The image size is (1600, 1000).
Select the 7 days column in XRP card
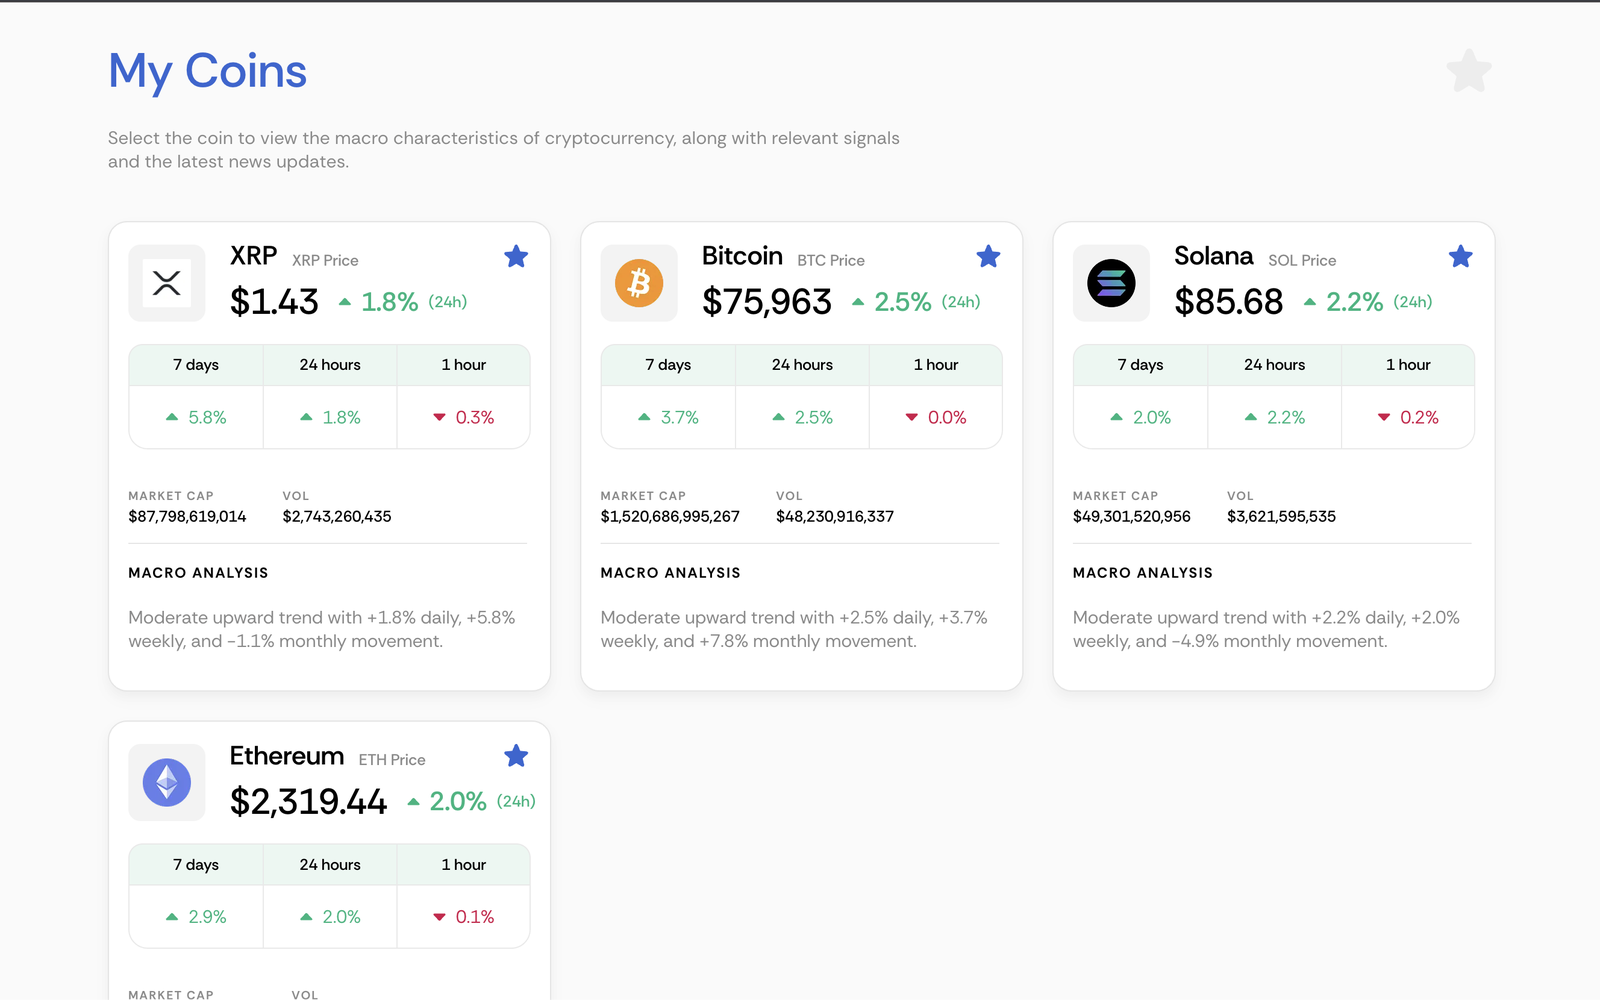click(x=196, y=365)
